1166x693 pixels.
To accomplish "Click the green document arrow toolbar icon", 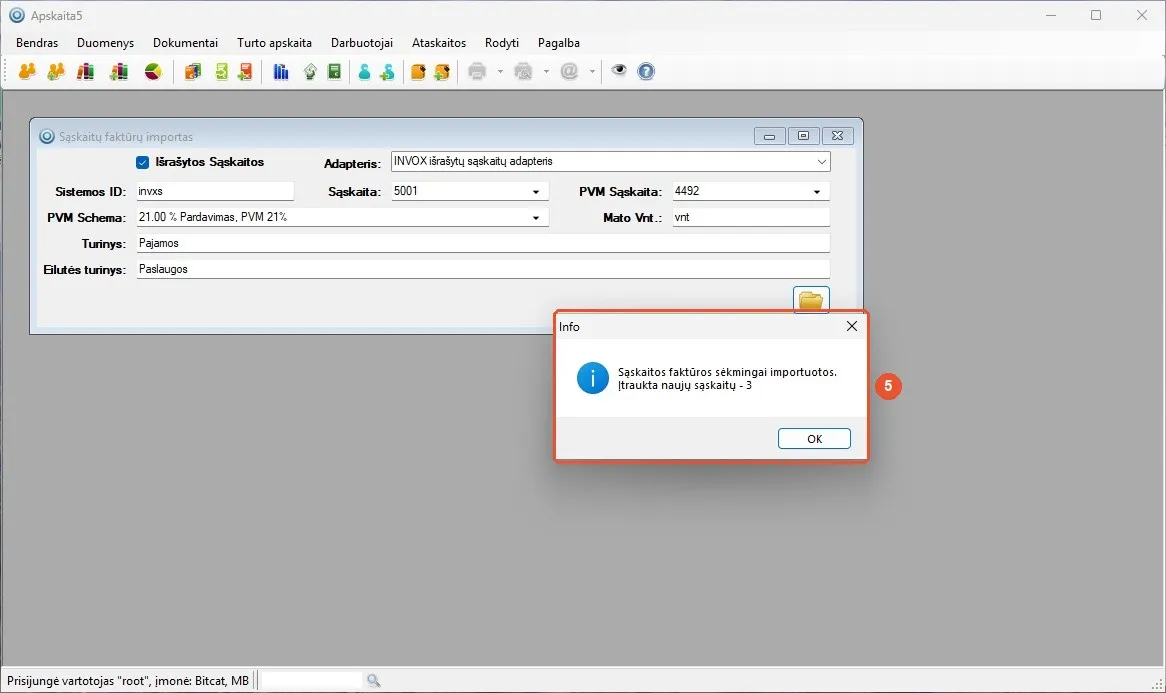I will tap(222, 71).
